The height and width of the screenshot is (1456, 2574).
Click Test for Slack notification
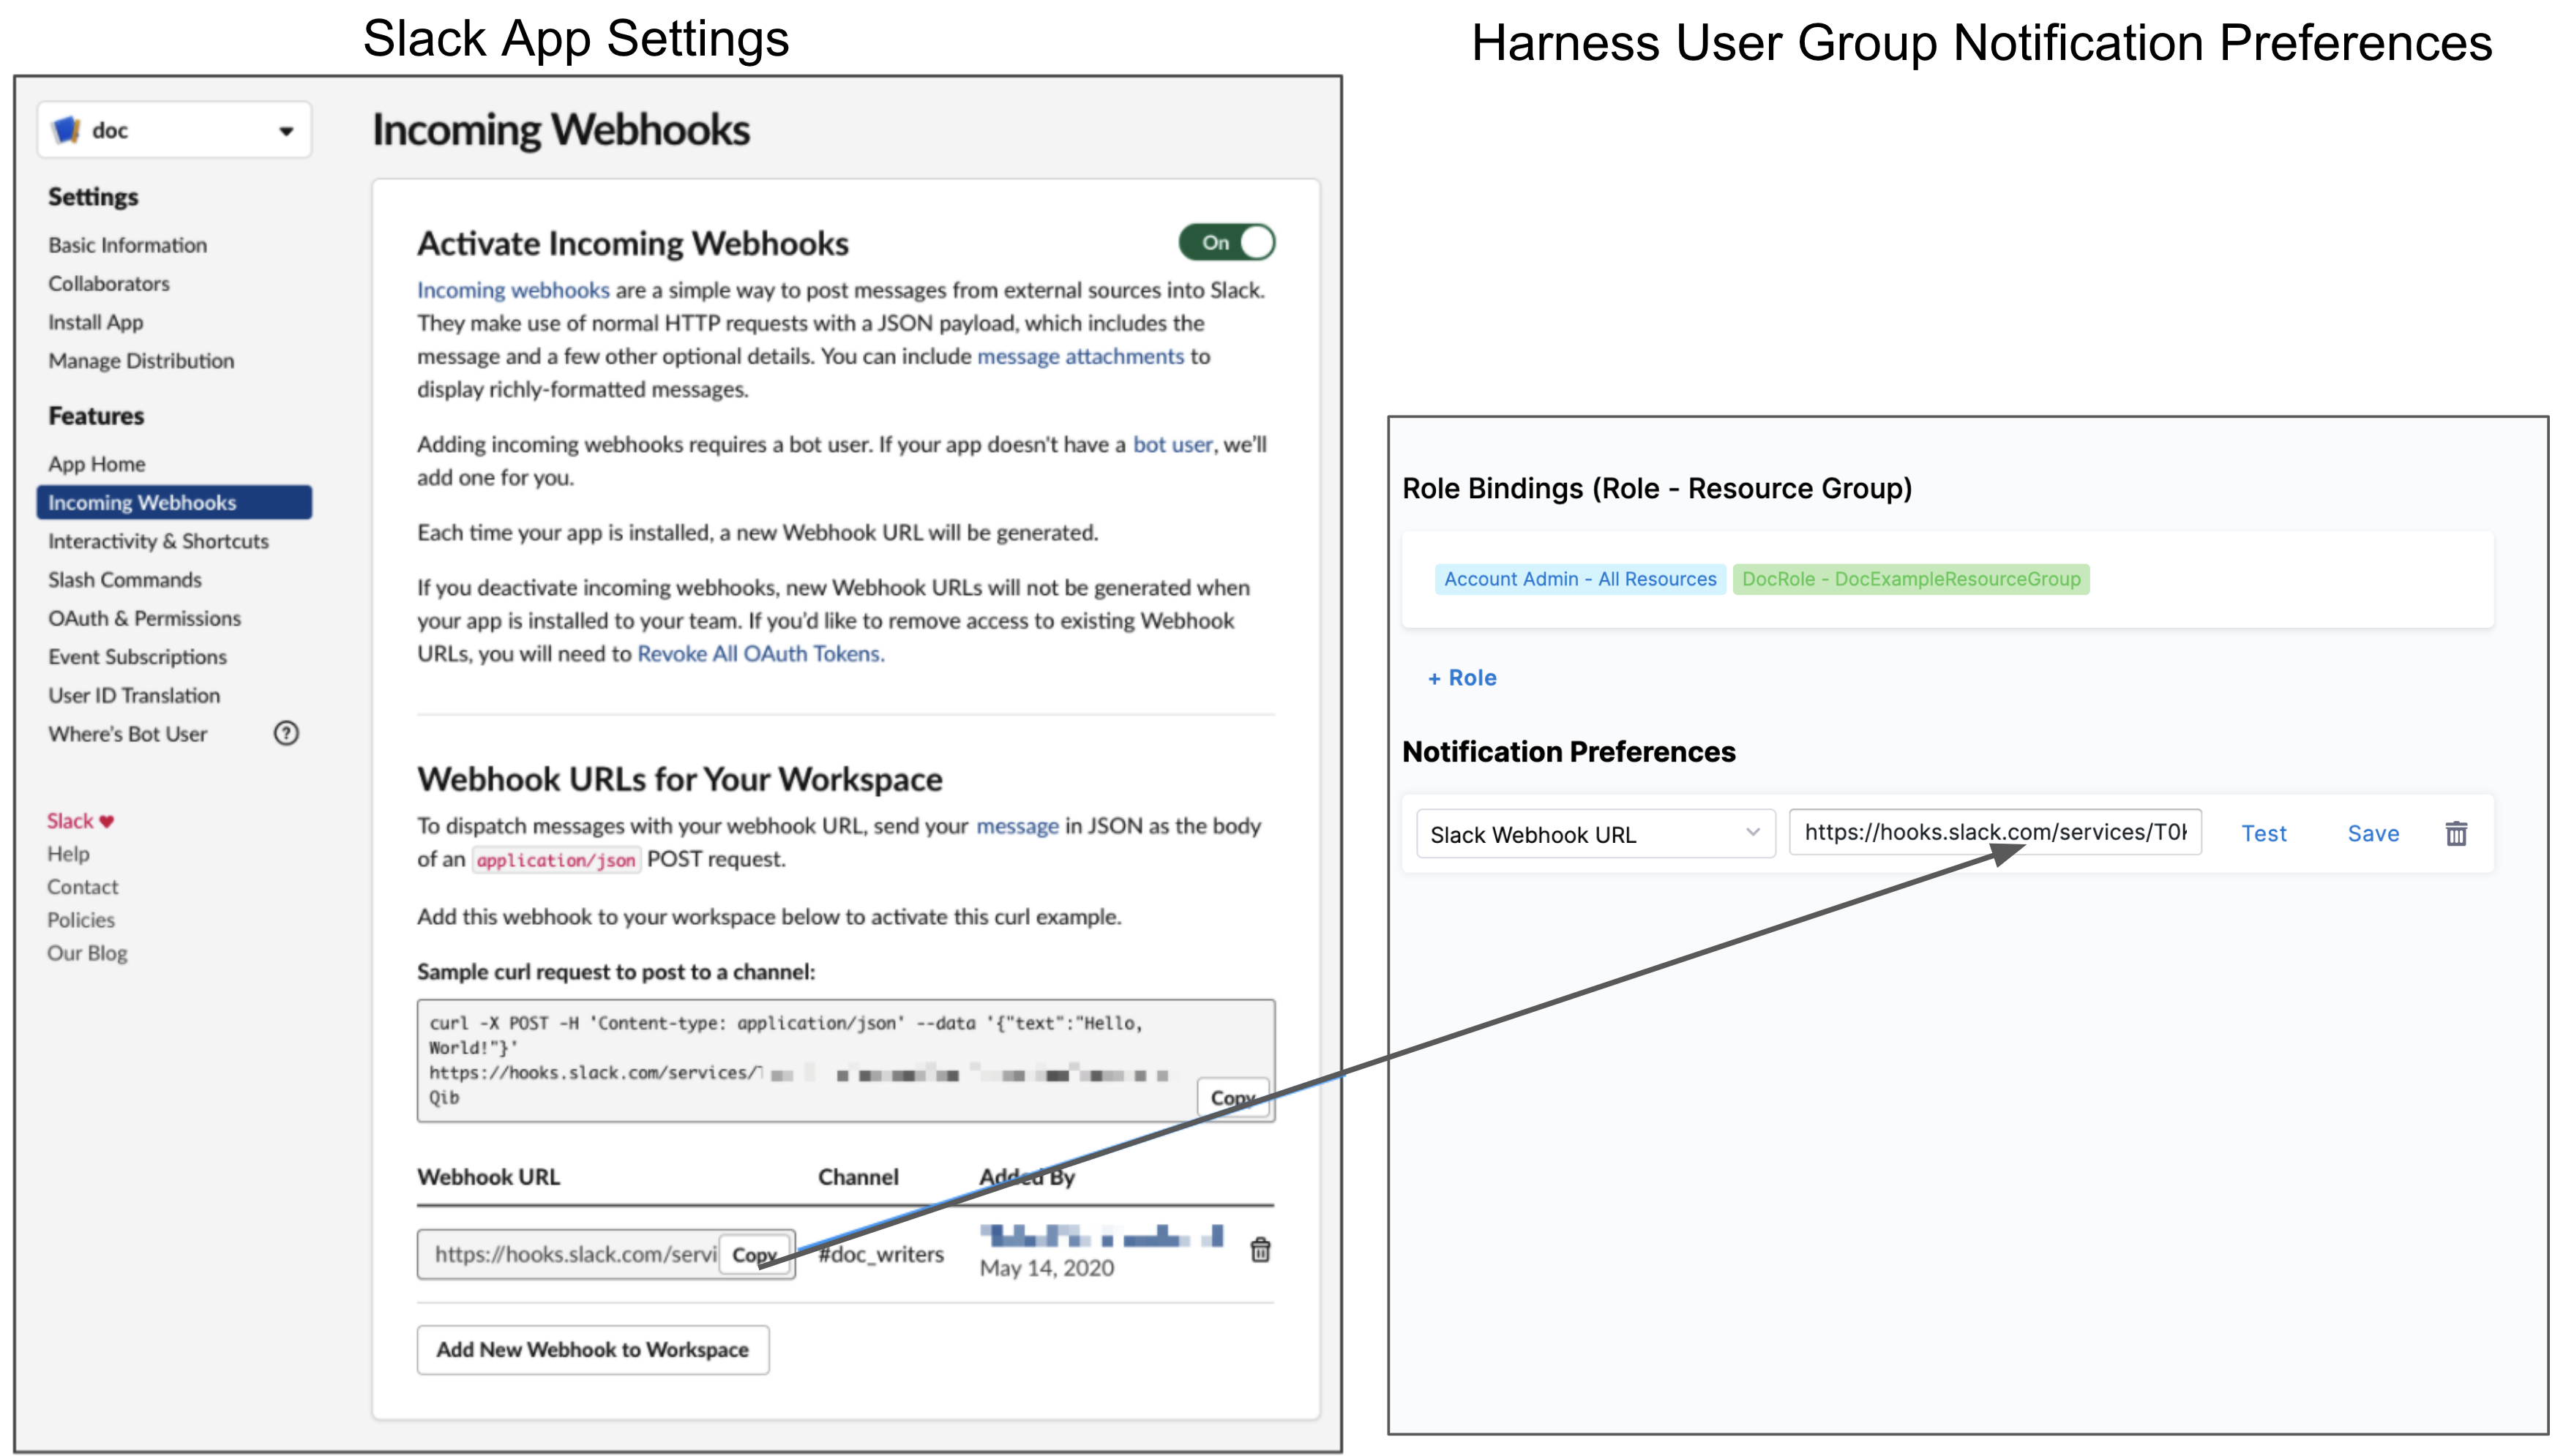2264,833
